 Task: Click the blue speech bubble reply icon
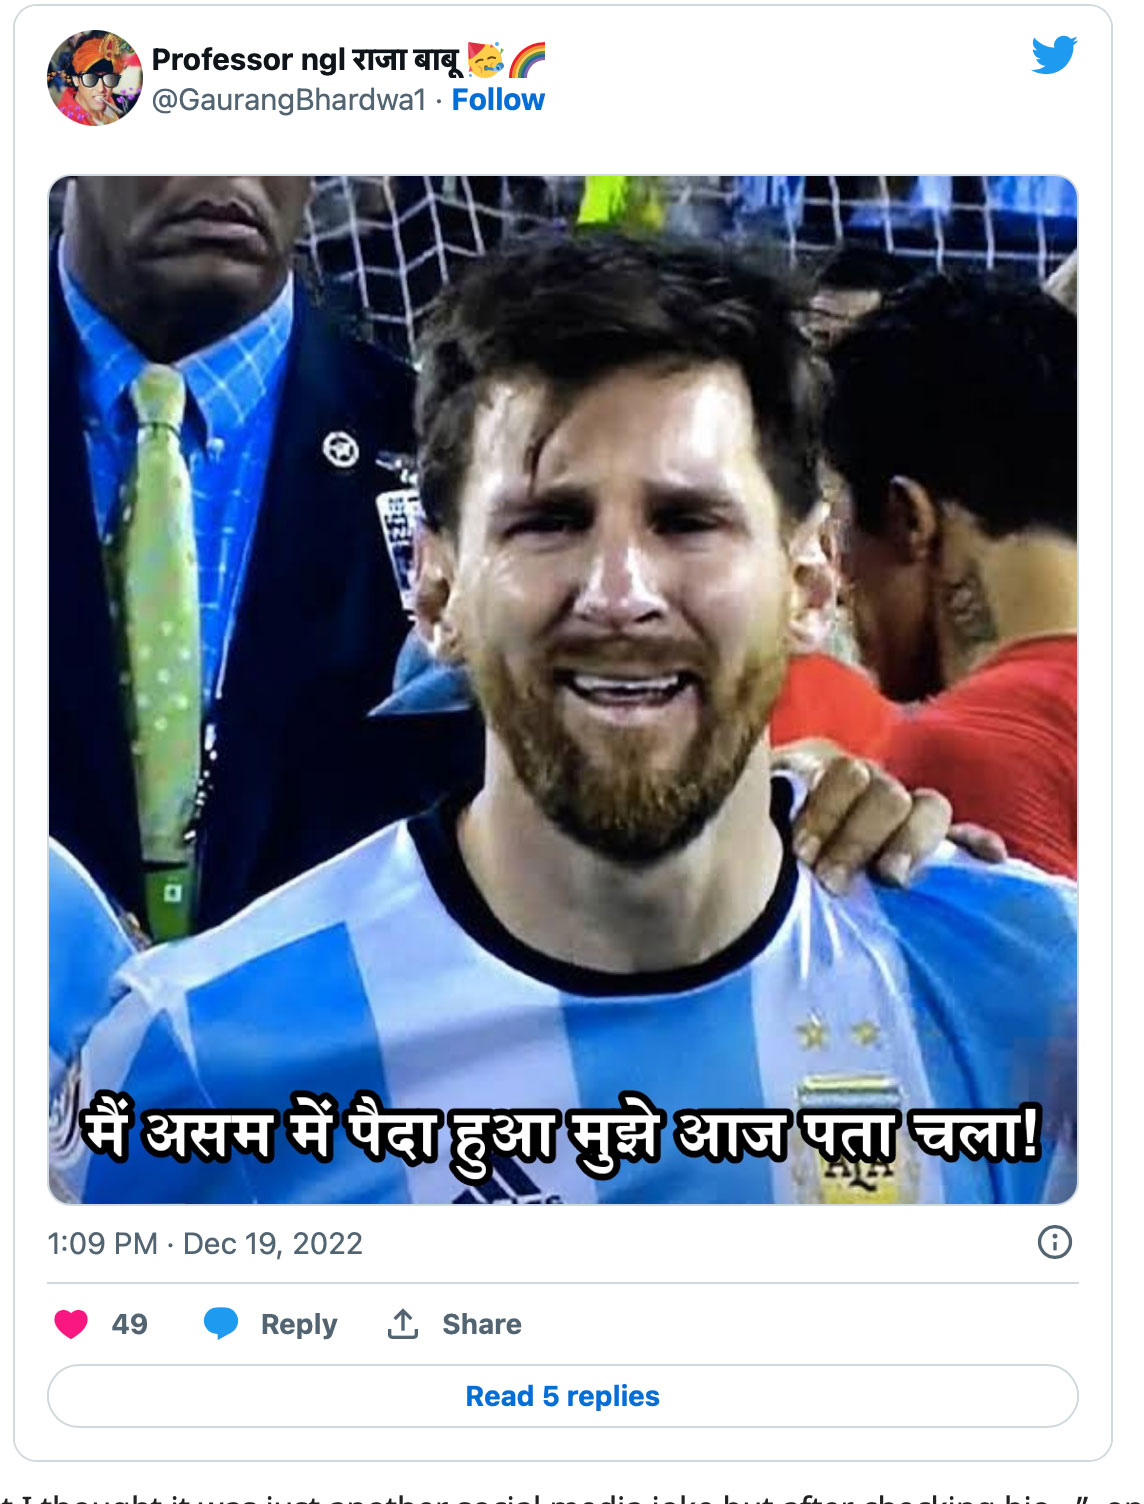pos(220,1323)
